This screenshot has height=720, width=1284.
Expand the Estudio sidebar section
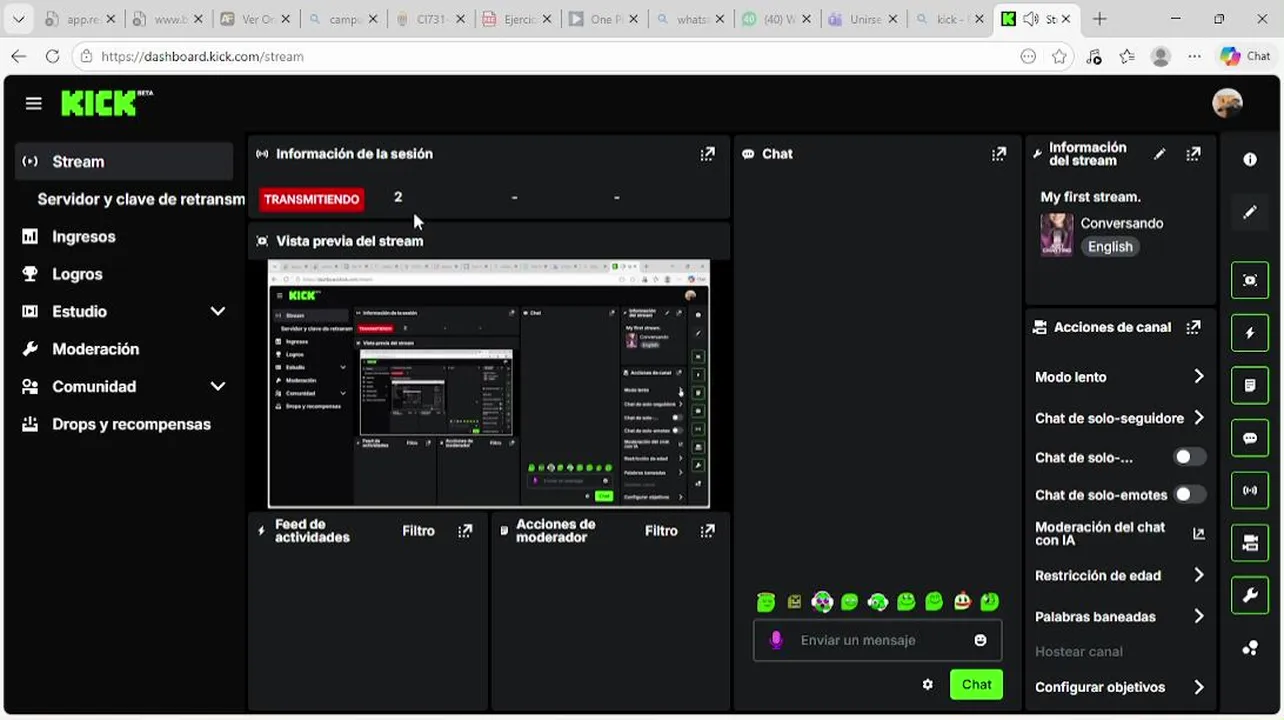pos(217,311)
